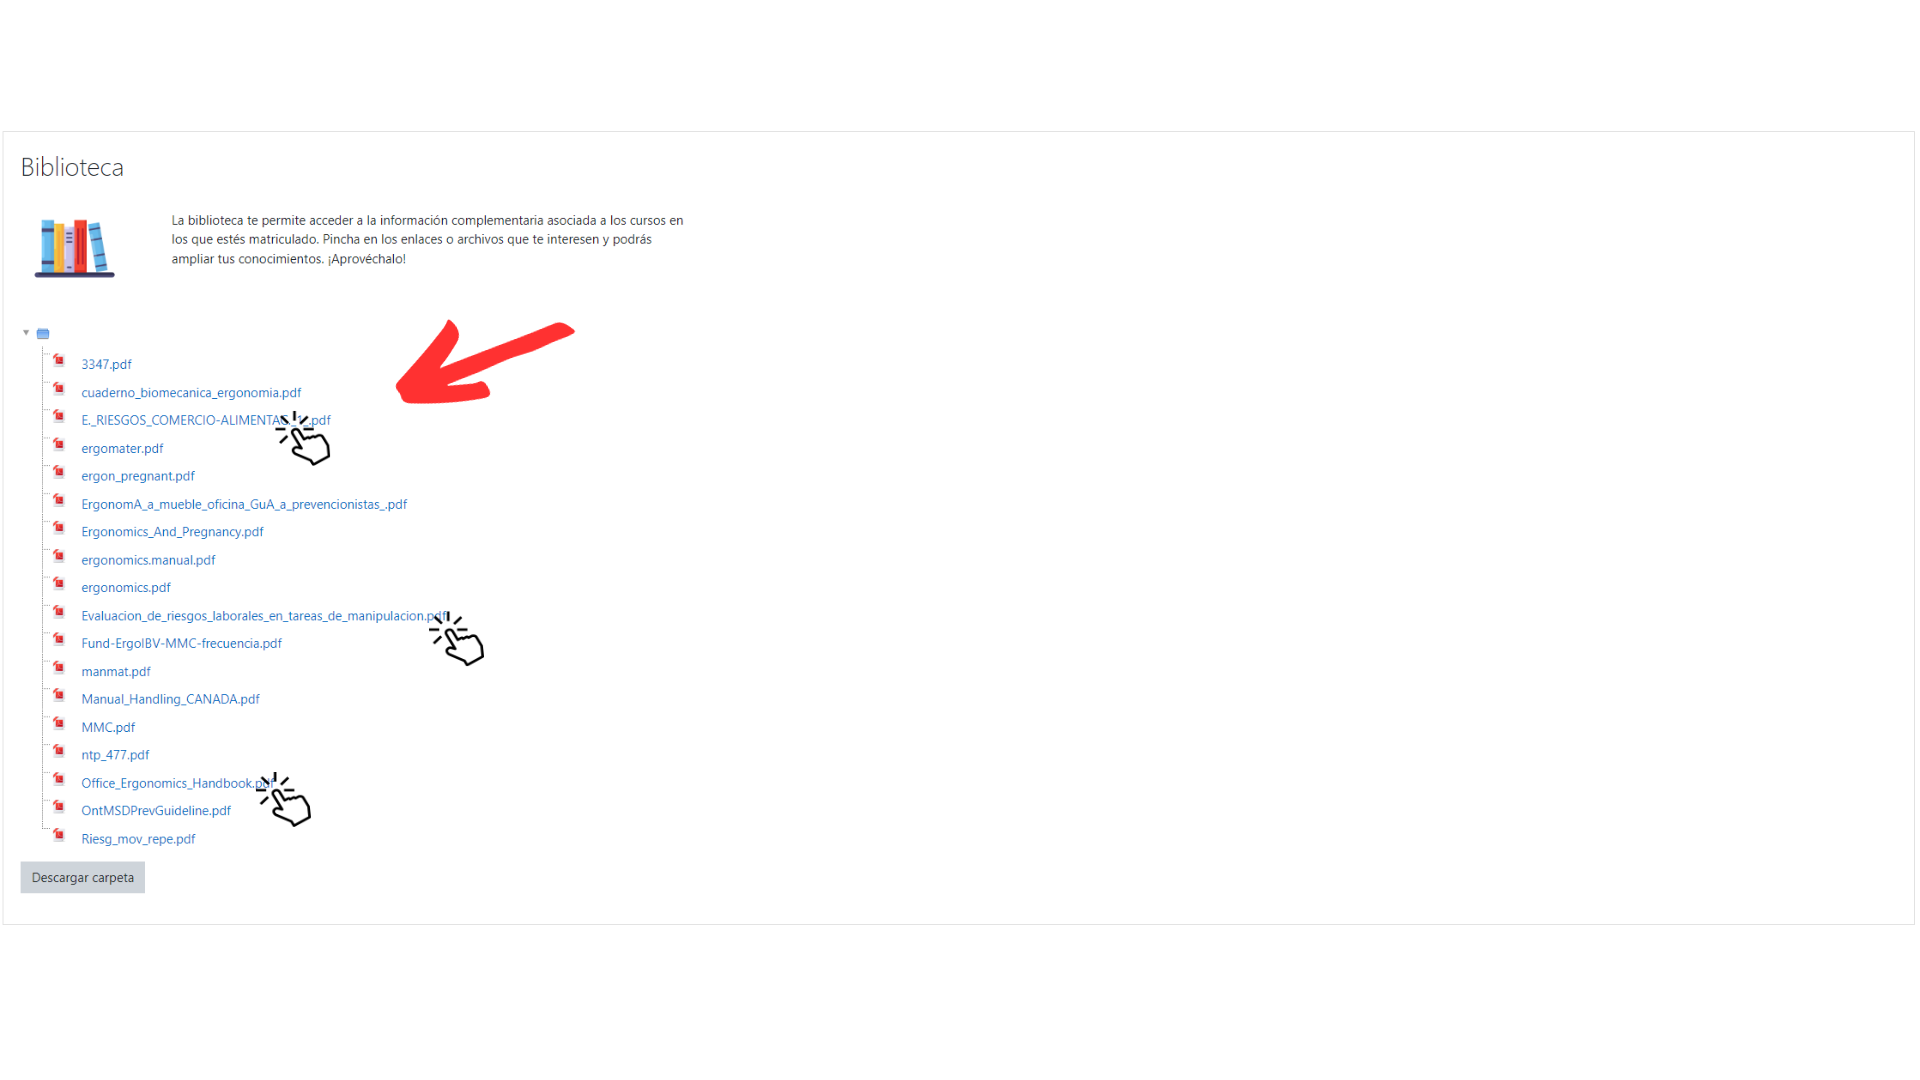Open Evaluacion_de_riesgos_laborales manipulation pdf
Image resolution: width=1920 pixels, height=1080 pixels.
[x=264, y=616]
